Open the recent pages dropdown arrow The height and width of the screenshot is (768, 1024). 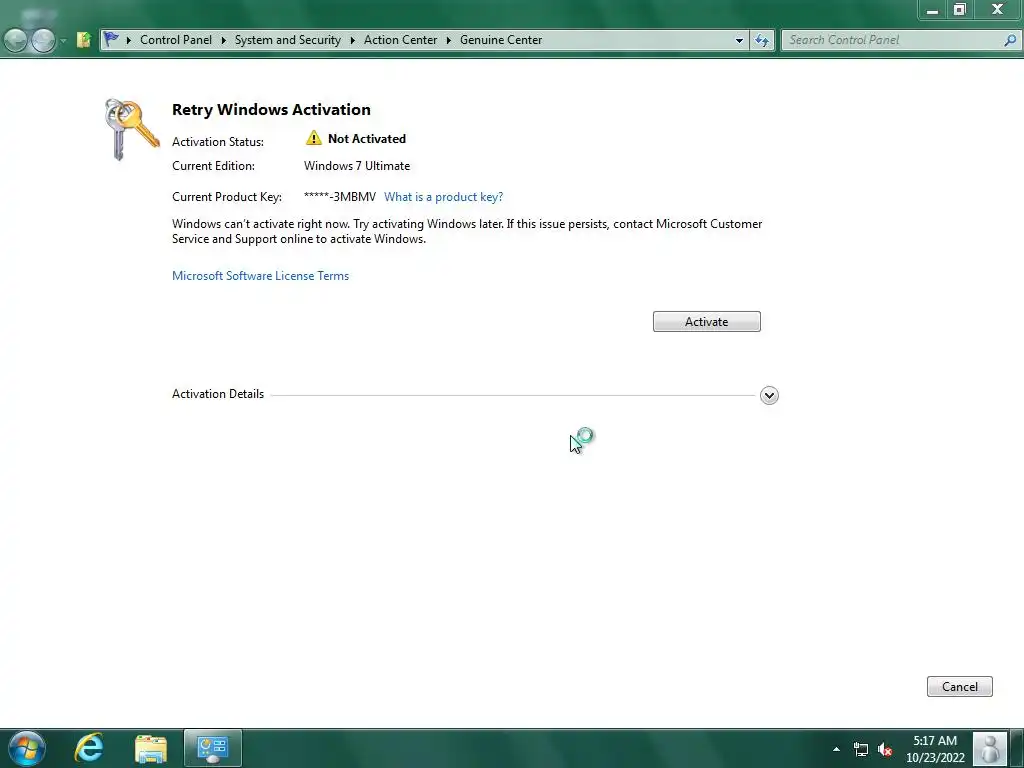tap(63, 40)
